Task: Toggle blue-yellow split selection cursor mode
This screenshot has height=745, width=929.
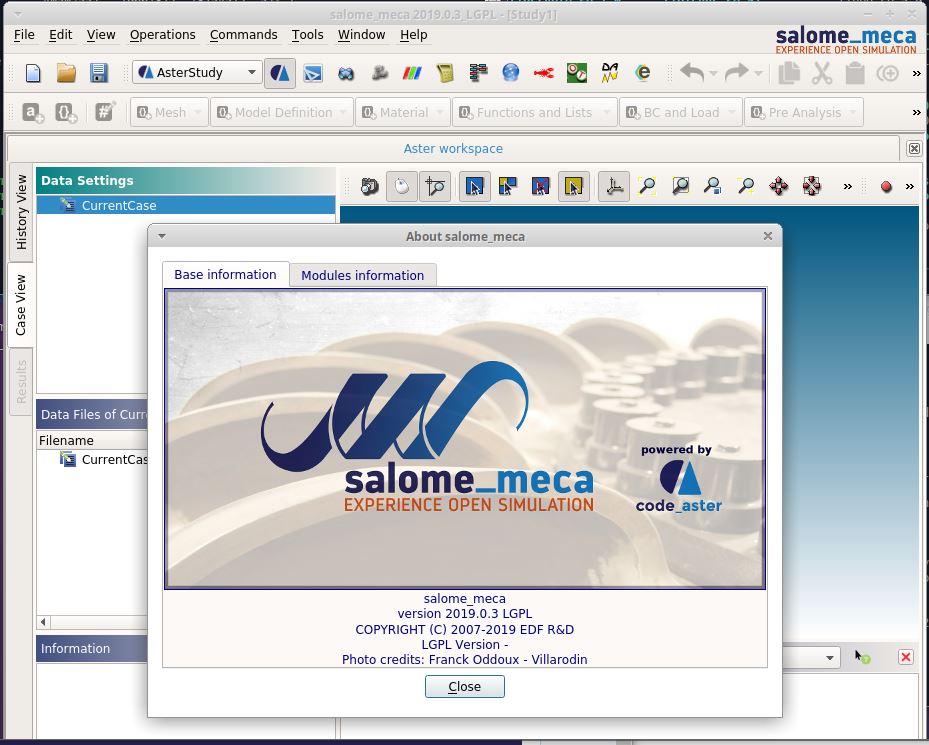Action: click(x=508, y=187)
